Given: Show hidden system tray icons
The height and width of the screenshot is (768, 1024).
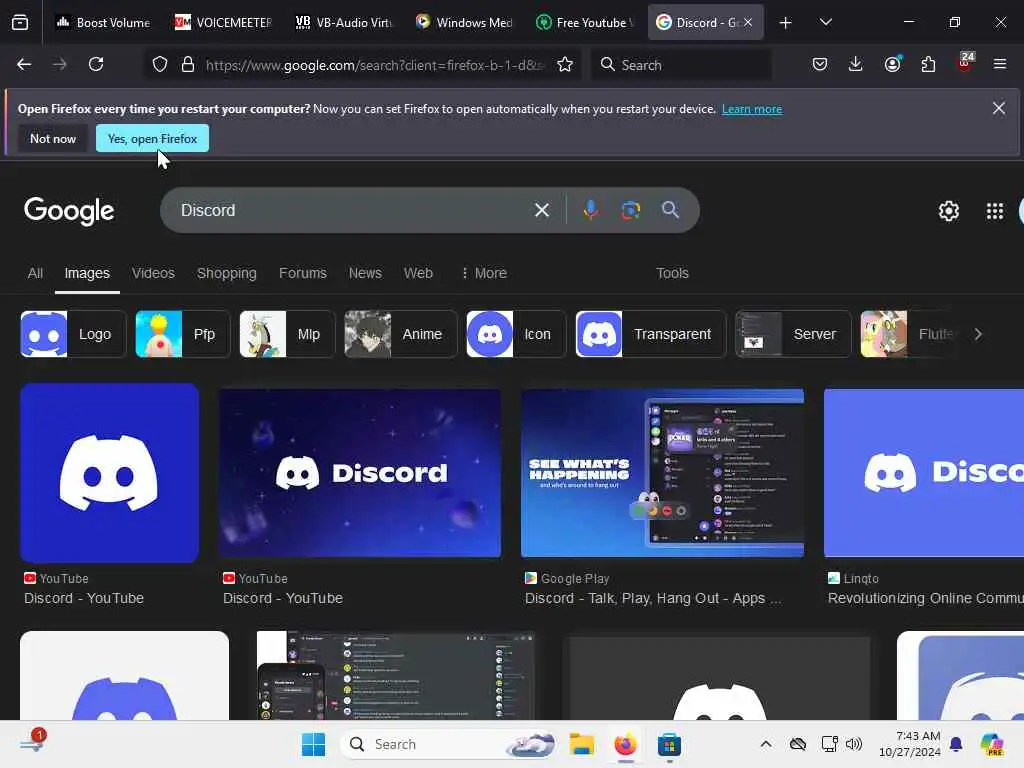Looking at the screenshot, I should [766, 744].
